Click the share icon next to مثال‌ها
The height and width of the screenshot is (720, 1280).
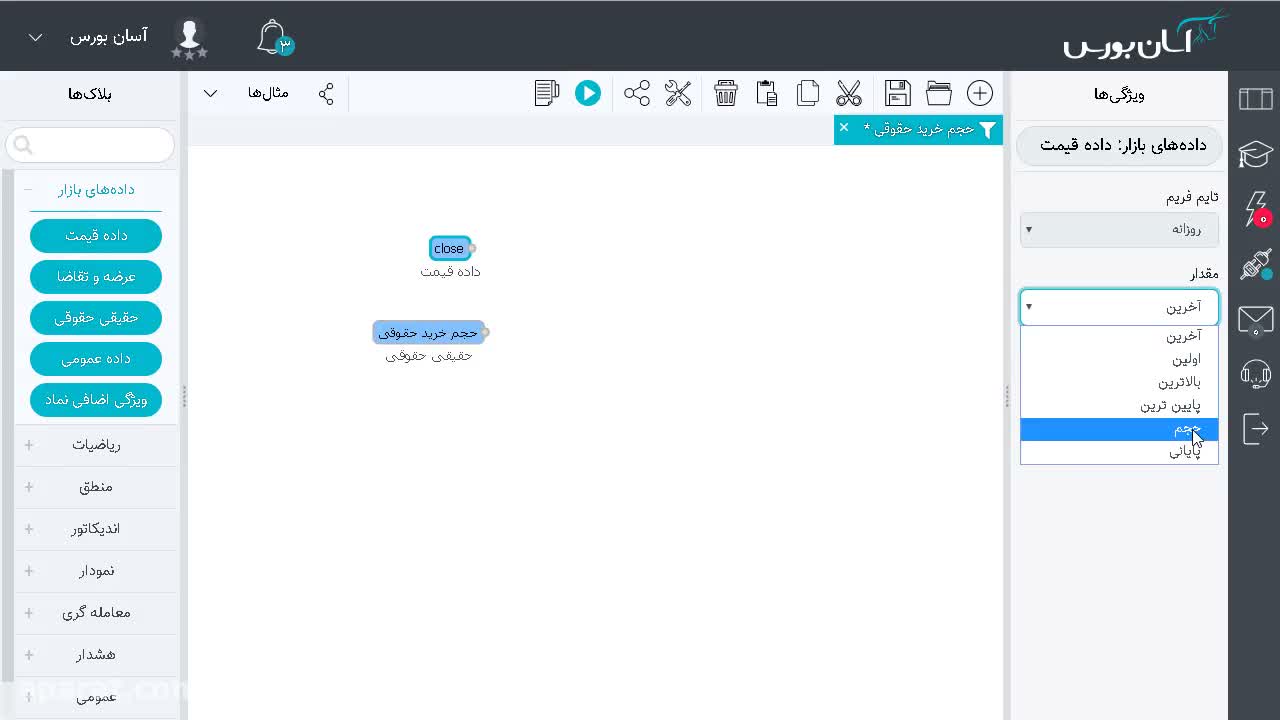click(326, 93)
